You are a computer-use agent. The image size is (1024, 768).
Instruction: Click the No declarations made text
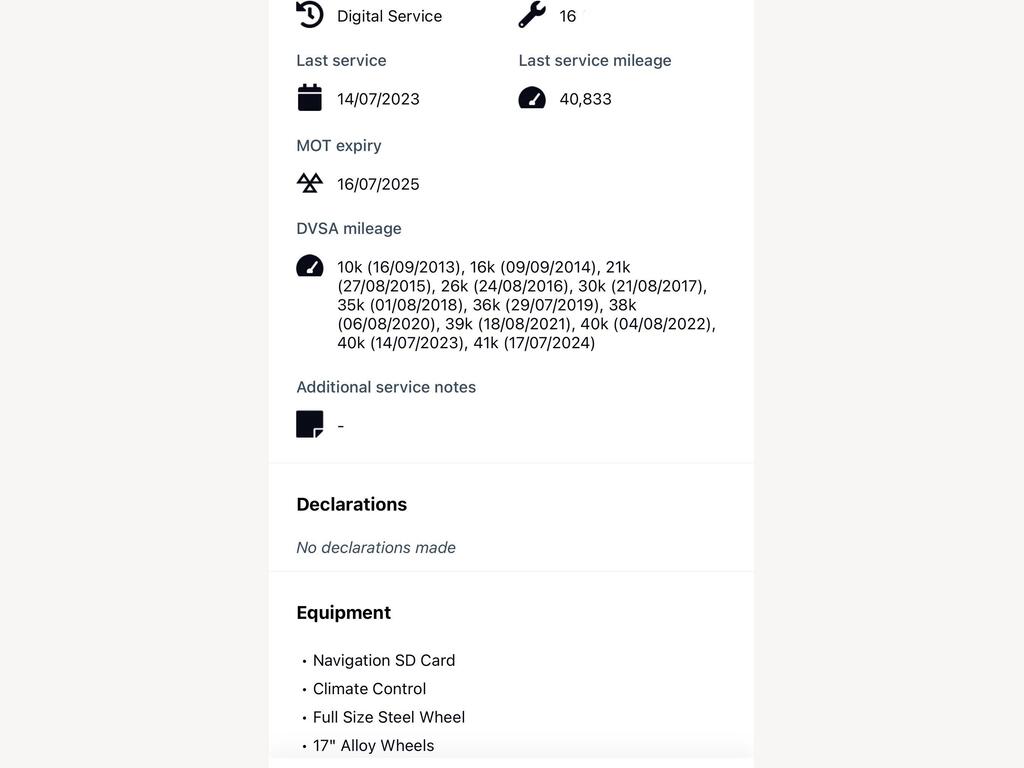pyautogui.click(x=376, y=547)
